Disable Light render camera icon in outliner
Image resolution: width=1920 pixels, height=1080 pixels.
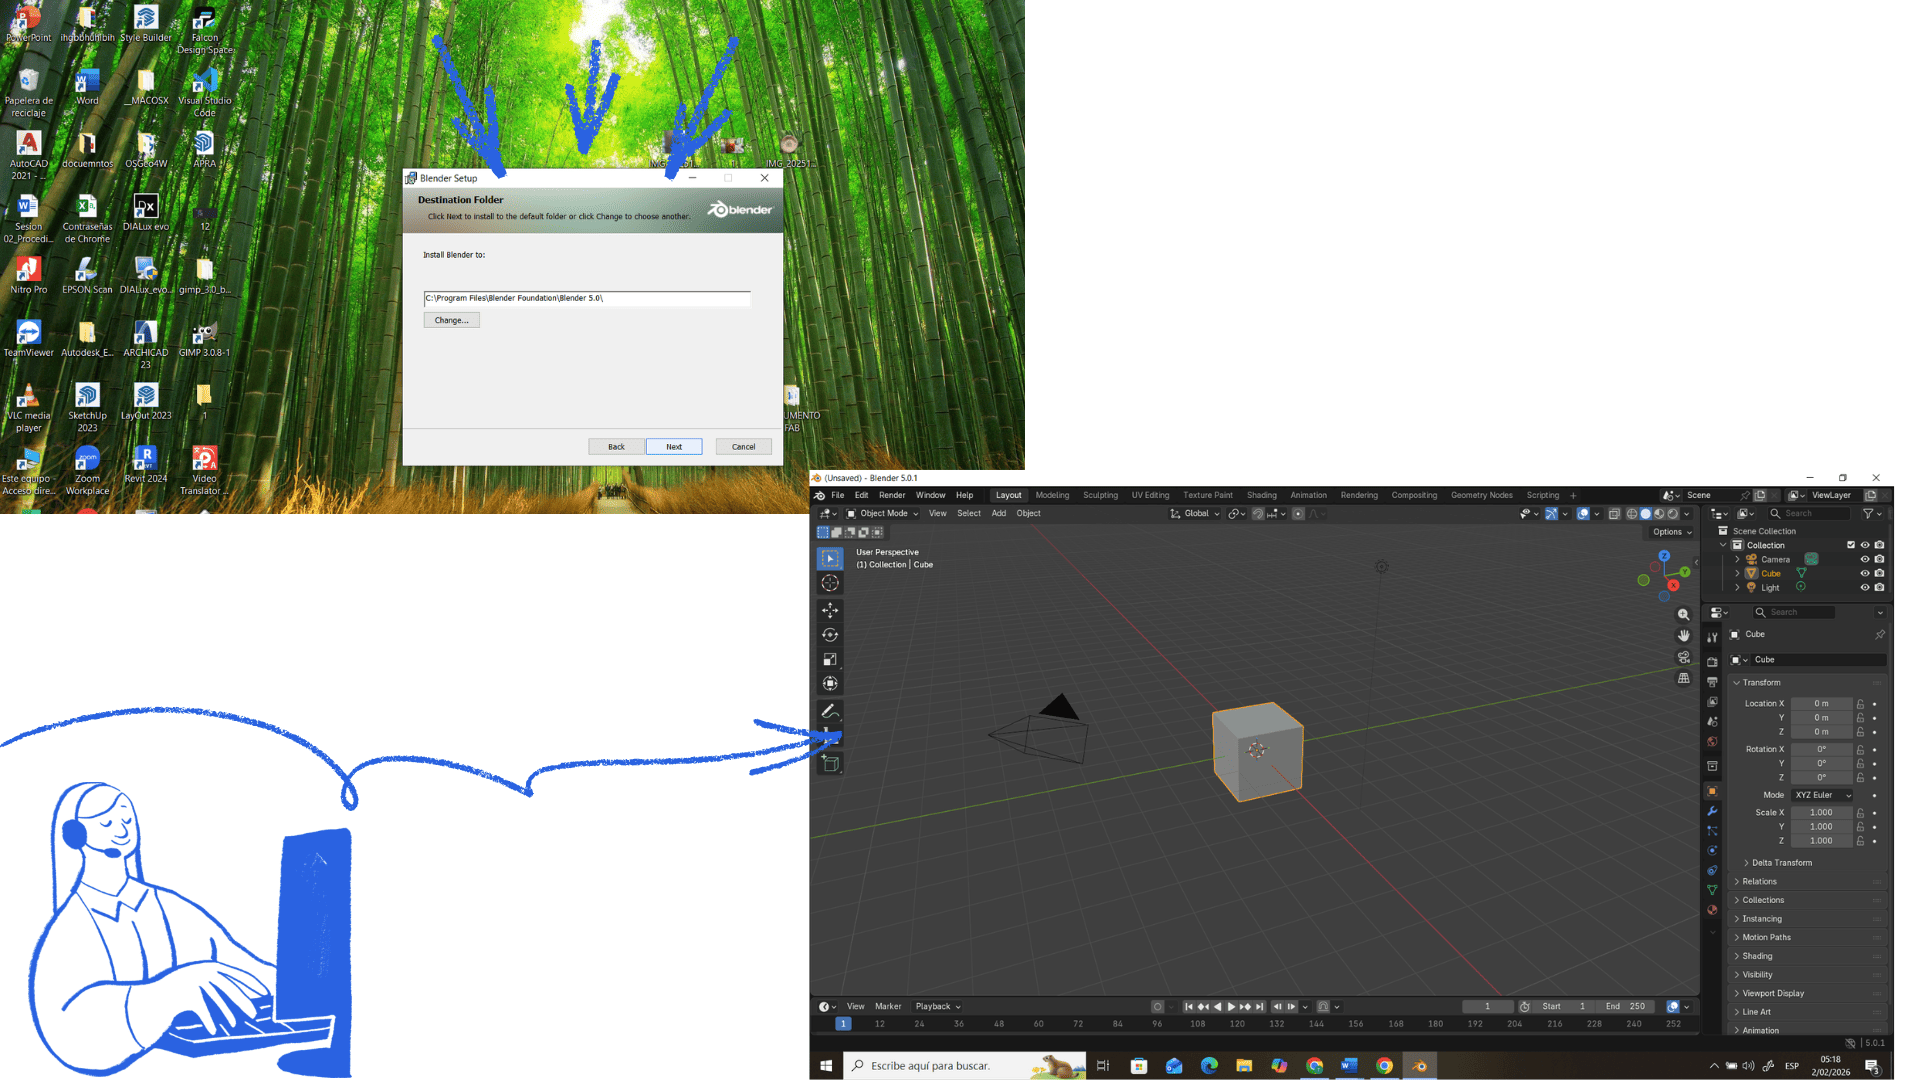[x=1879, y=587]
